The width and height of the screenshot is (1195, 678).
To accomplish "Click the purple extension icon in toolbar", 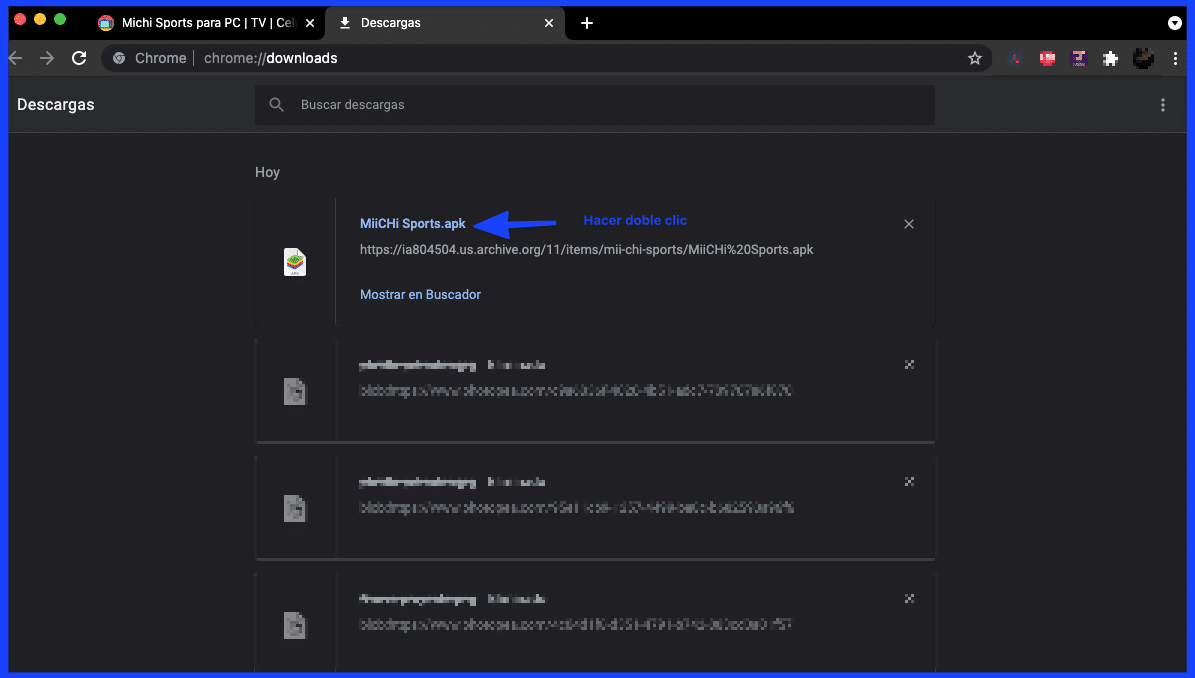I will tap(1078, 58).
